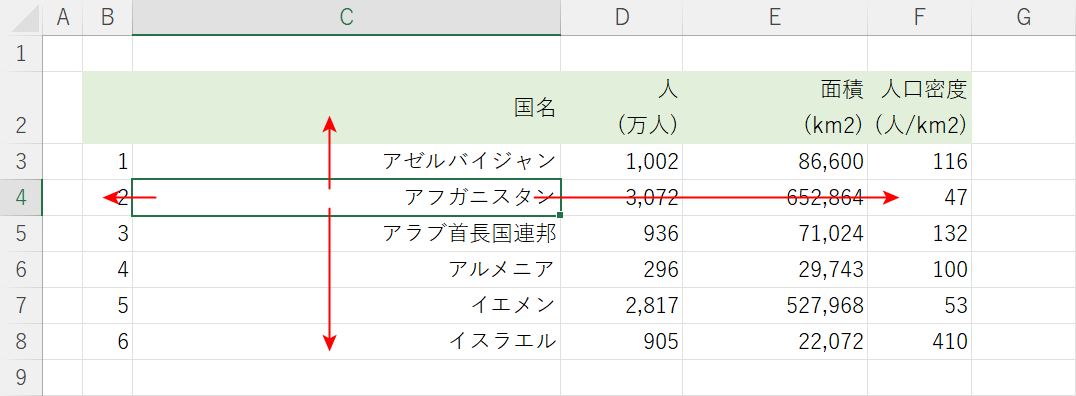Click the density cell 47

click(x=920, y=198)
